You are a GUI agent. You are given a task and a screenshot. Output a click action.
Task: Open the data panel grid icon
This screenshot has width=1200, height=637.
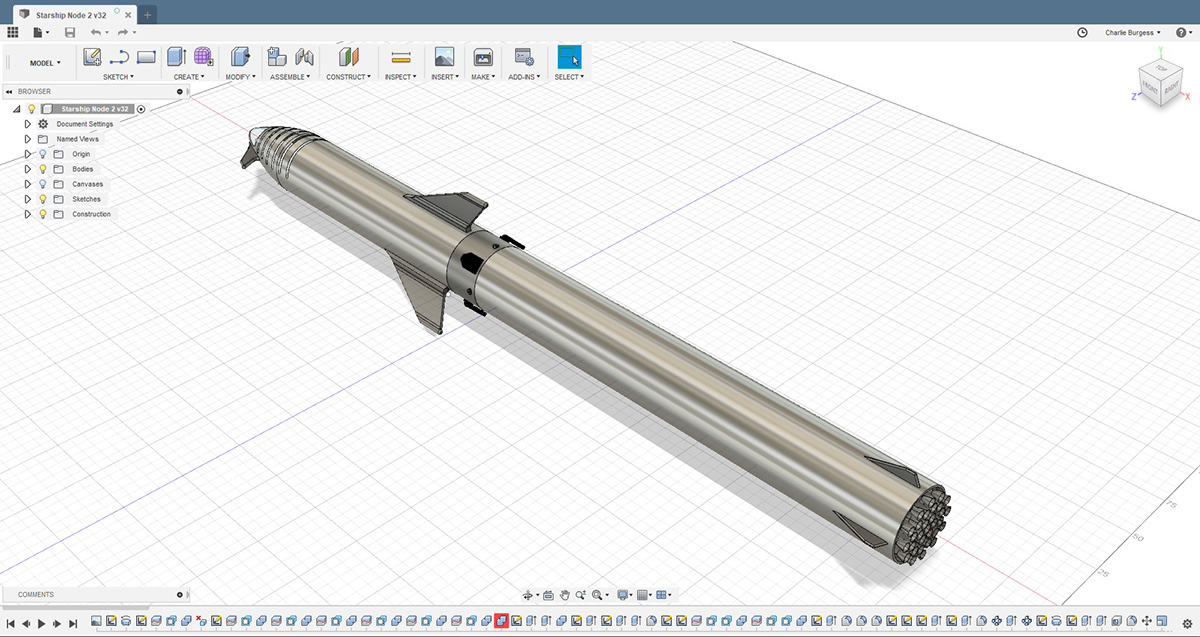pyautogui.click(x=13, y=33)
